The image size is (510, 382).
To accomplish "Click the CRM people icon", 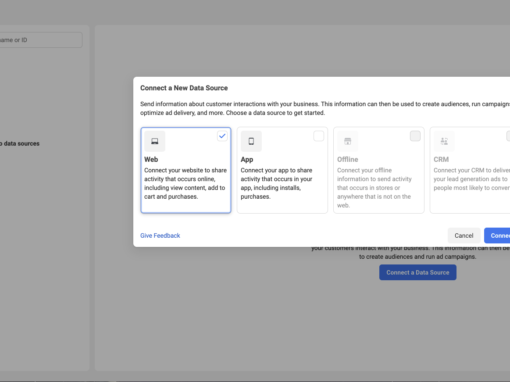I will point(444,141).
